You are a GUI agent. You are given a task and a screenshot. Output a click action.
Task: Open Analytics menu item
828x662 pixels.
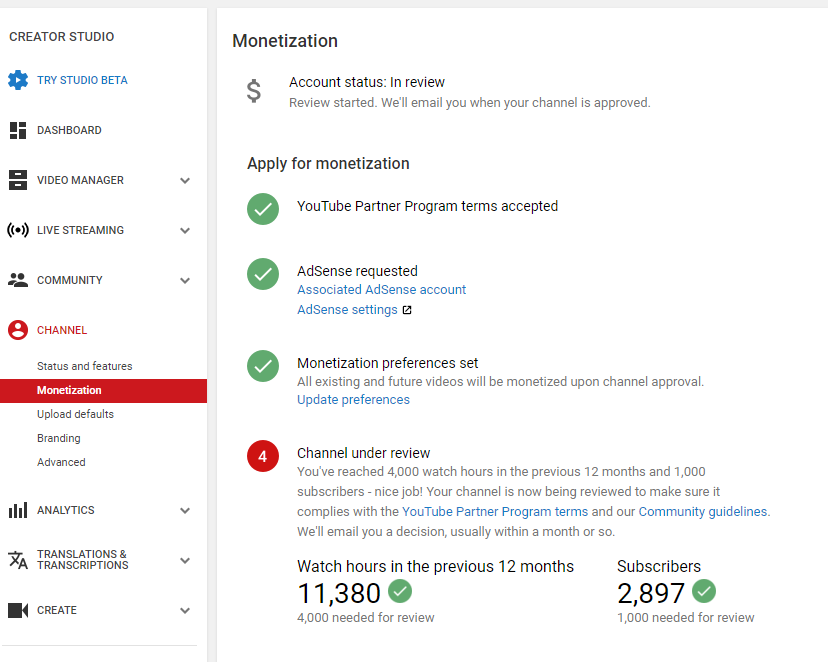pyautogui.click(x=65, y=510)
